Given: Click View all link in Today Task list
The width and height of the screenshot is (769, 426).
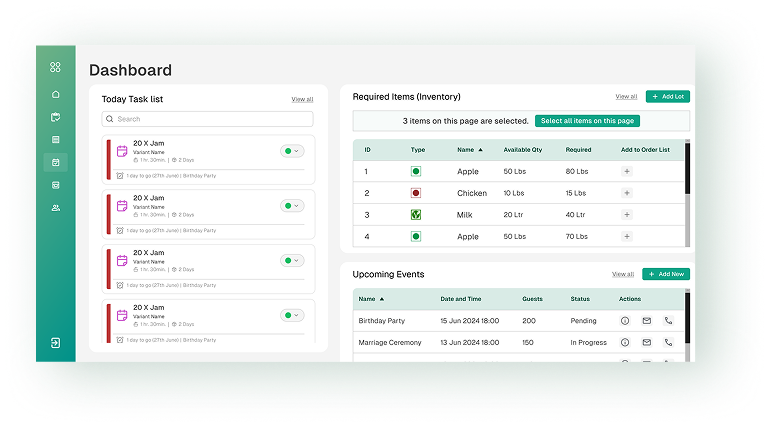Looking at the screenshot, I should [x=302, y=100].
